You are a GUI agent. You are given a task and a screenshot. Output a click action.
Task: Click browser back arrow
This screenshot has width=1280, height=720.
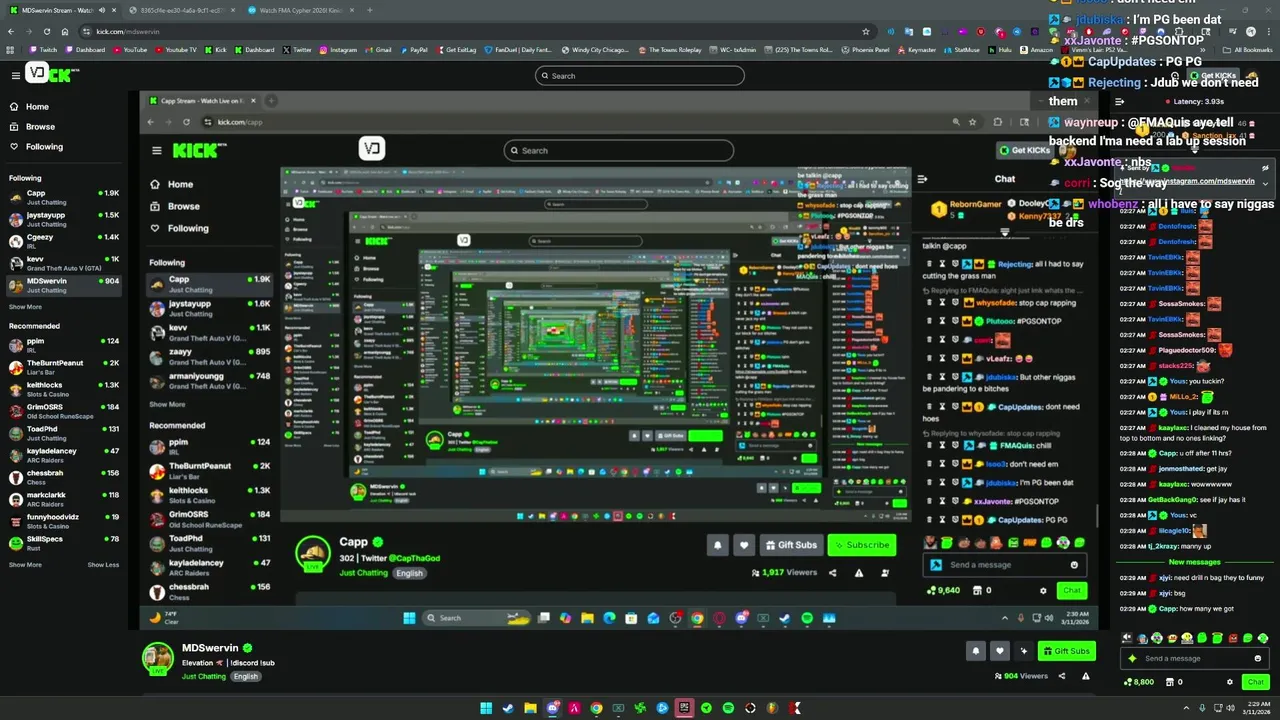(11, 31)
